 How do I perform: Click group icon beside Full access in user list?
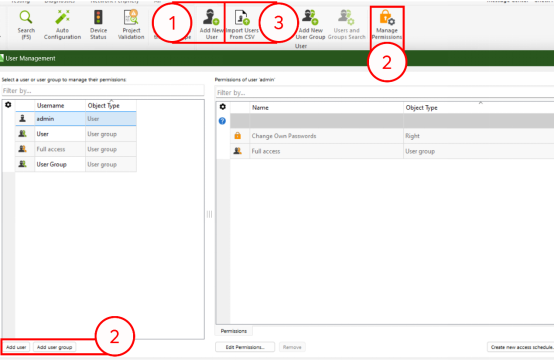click(x=23, y=149)
